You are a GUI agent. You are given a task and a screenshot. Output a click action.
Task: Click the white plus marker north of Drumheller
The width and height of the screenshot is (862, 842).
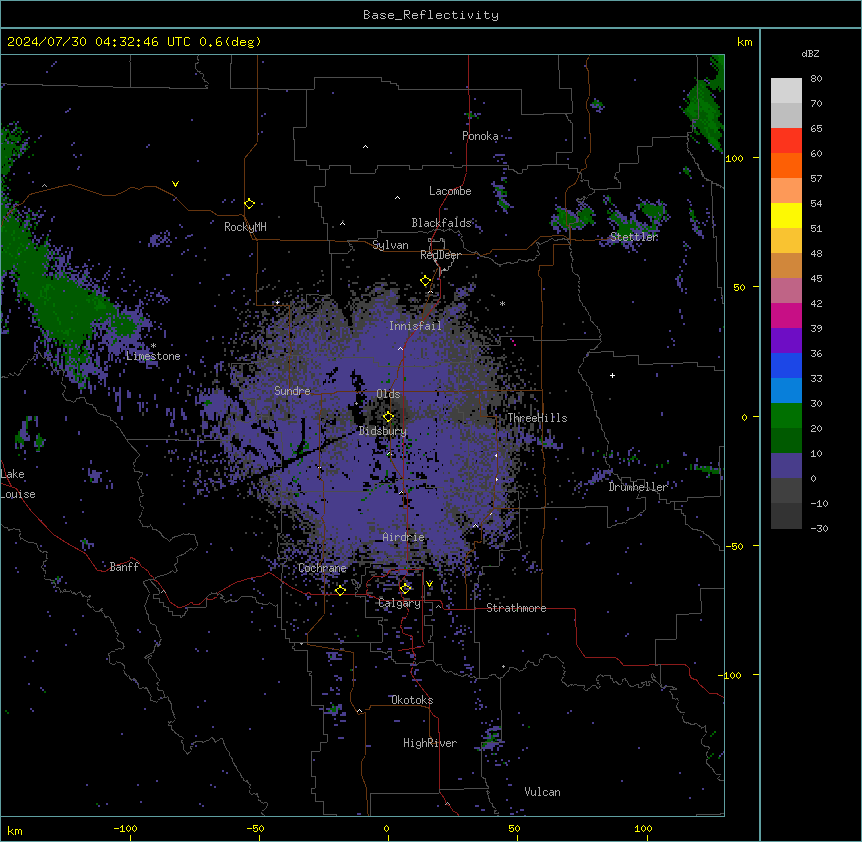(612, 375)
